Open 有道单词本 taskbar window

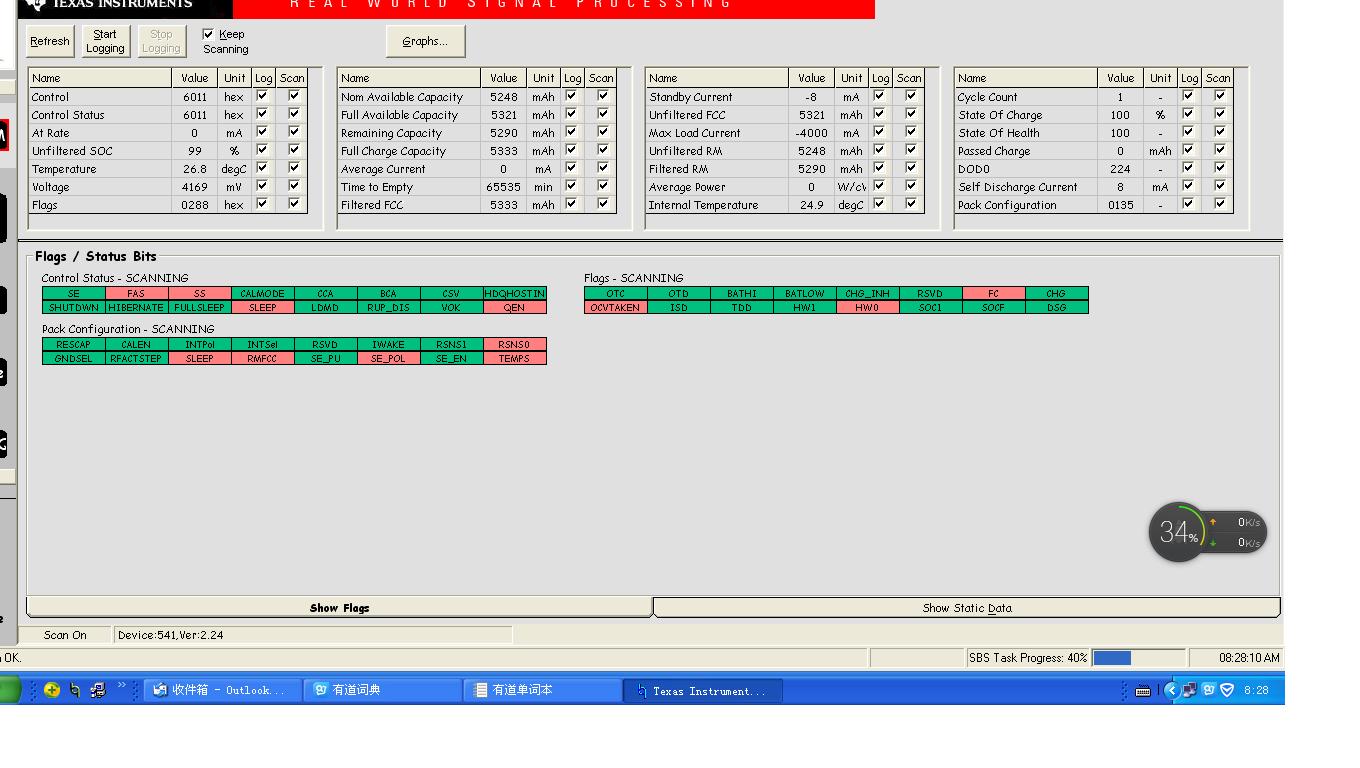(x=543, y=690)
